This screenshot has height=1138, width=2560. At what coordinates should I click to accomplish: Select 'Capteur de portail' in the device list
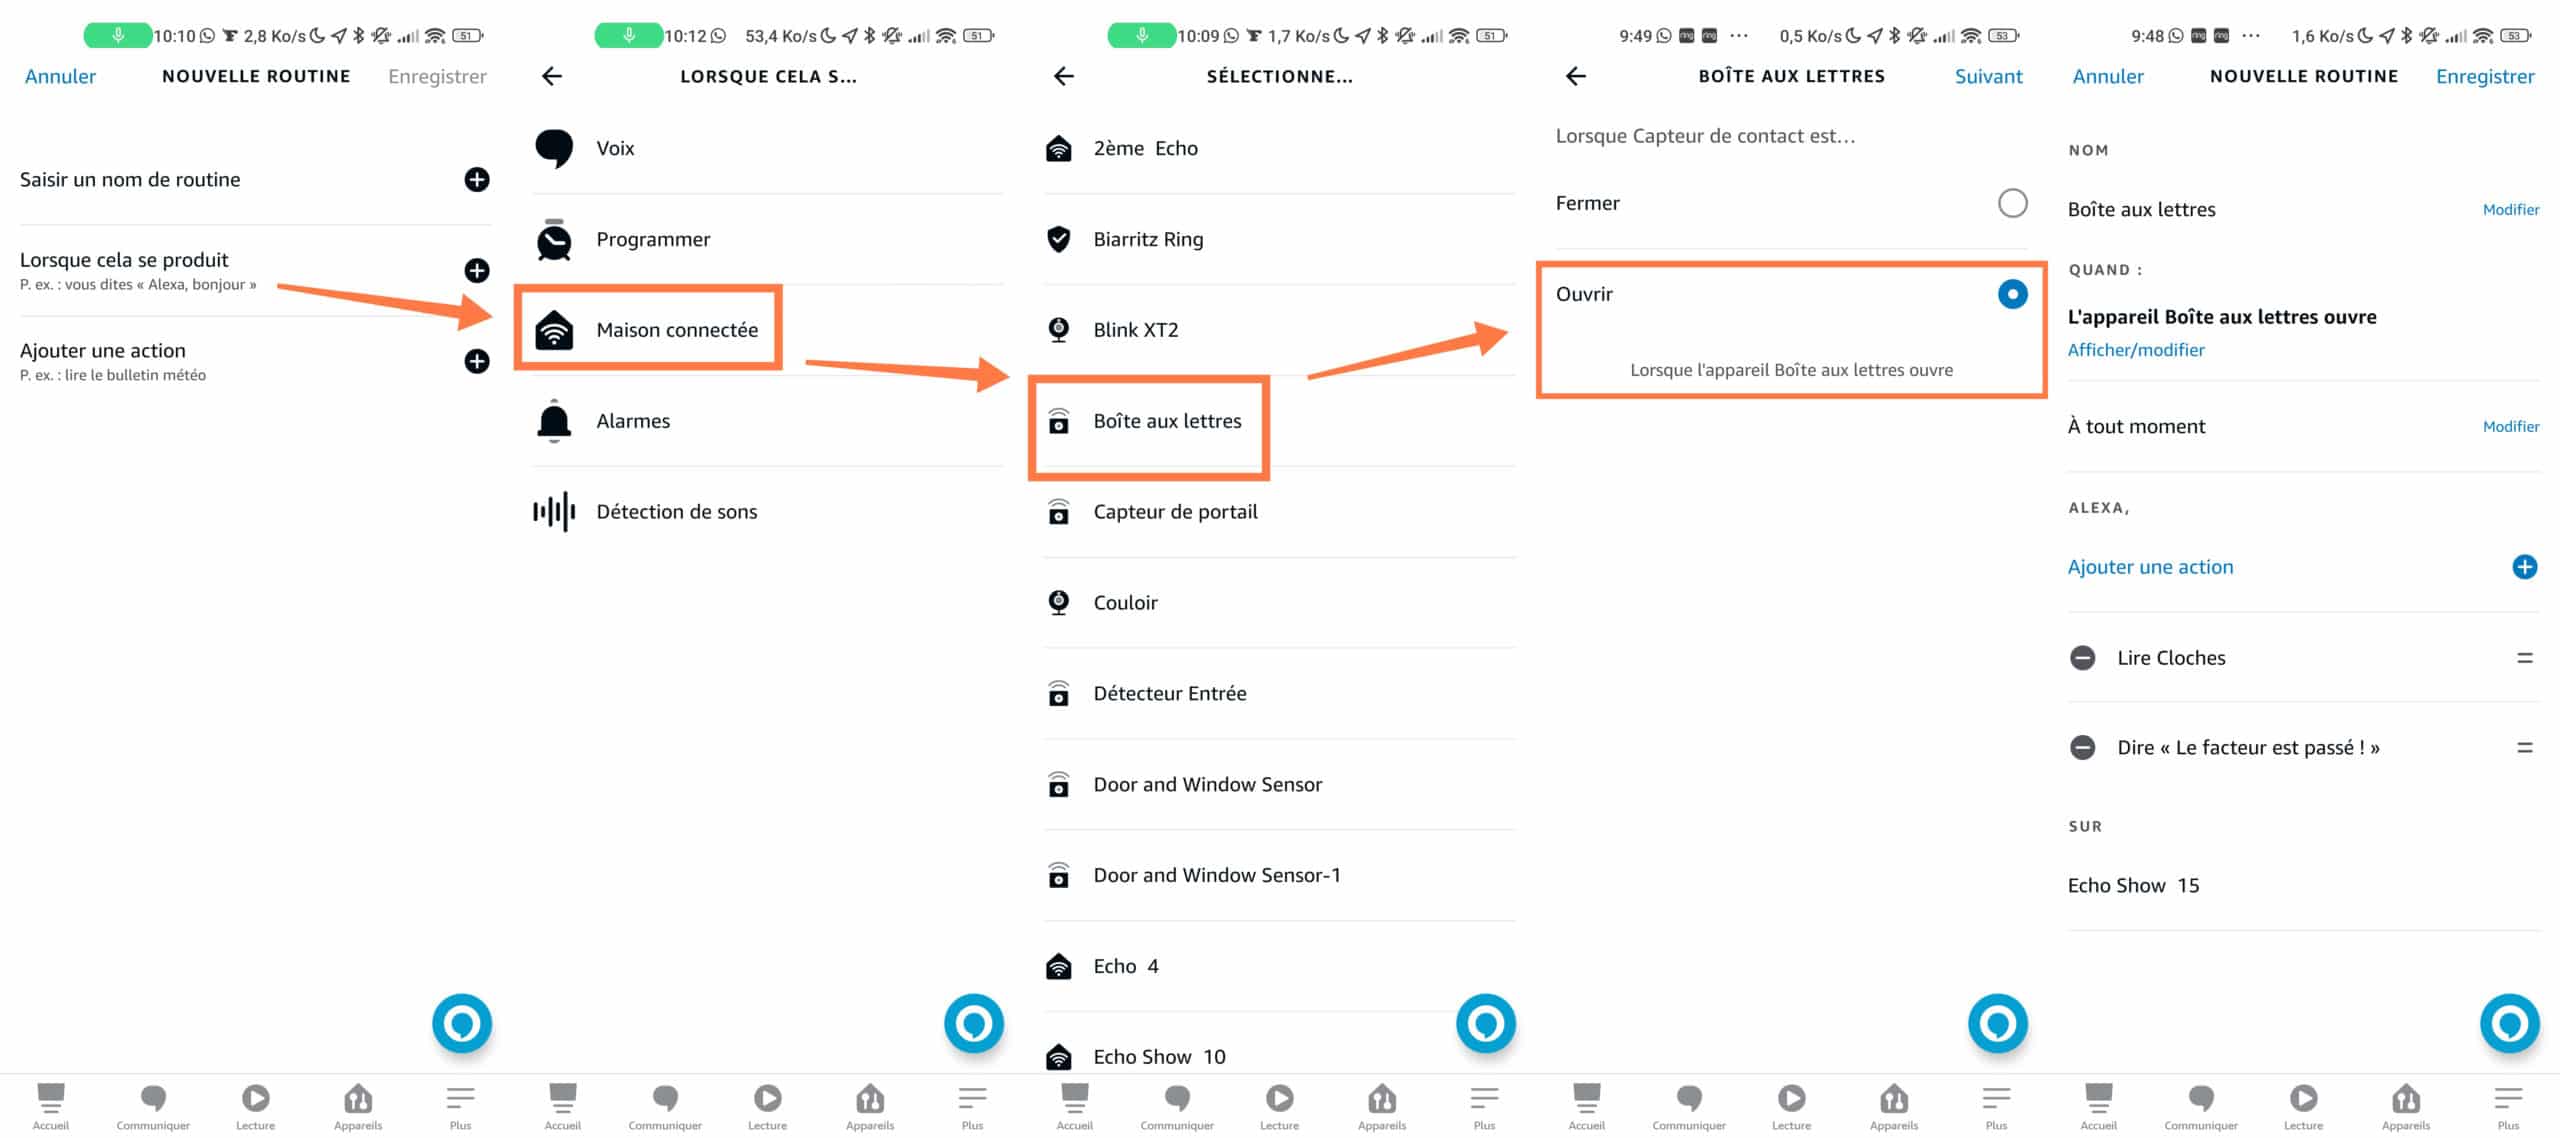(x=1280, y=512)
